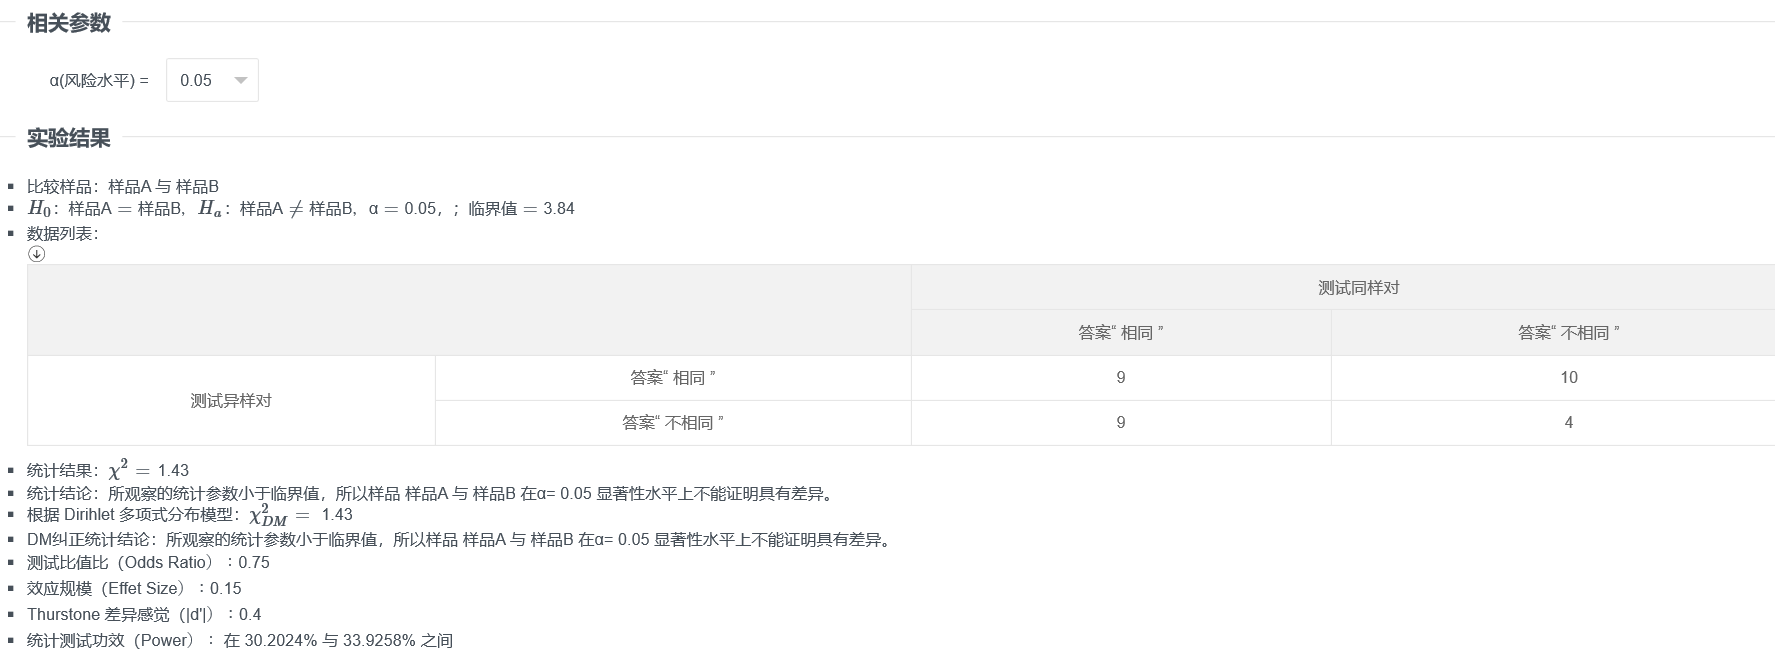Click the 比较样品 样品A 与 样品B line

(x=123, y=186)
